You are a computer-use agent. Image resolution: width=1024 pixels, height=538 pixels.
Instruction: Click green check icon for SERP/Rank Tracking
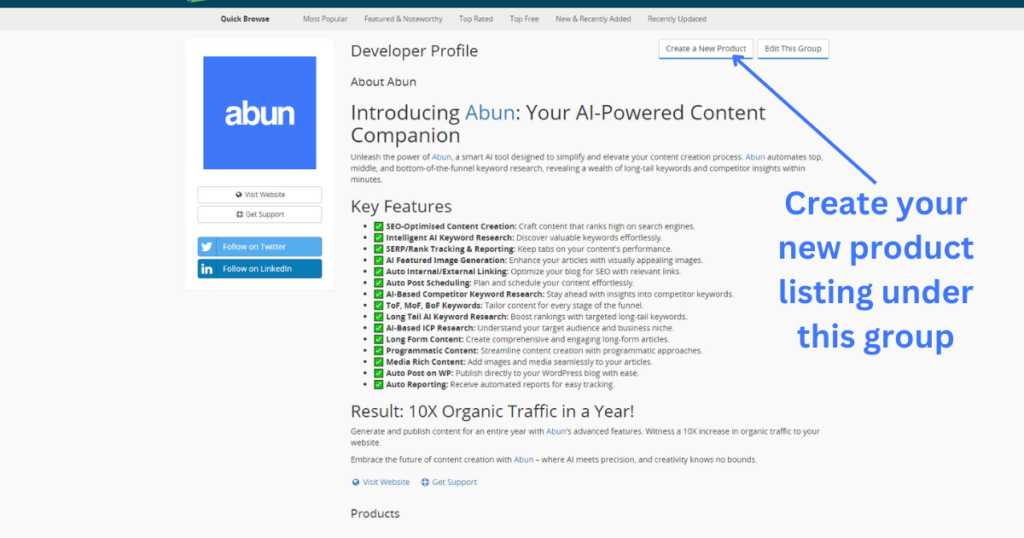[x=378, y=249]
